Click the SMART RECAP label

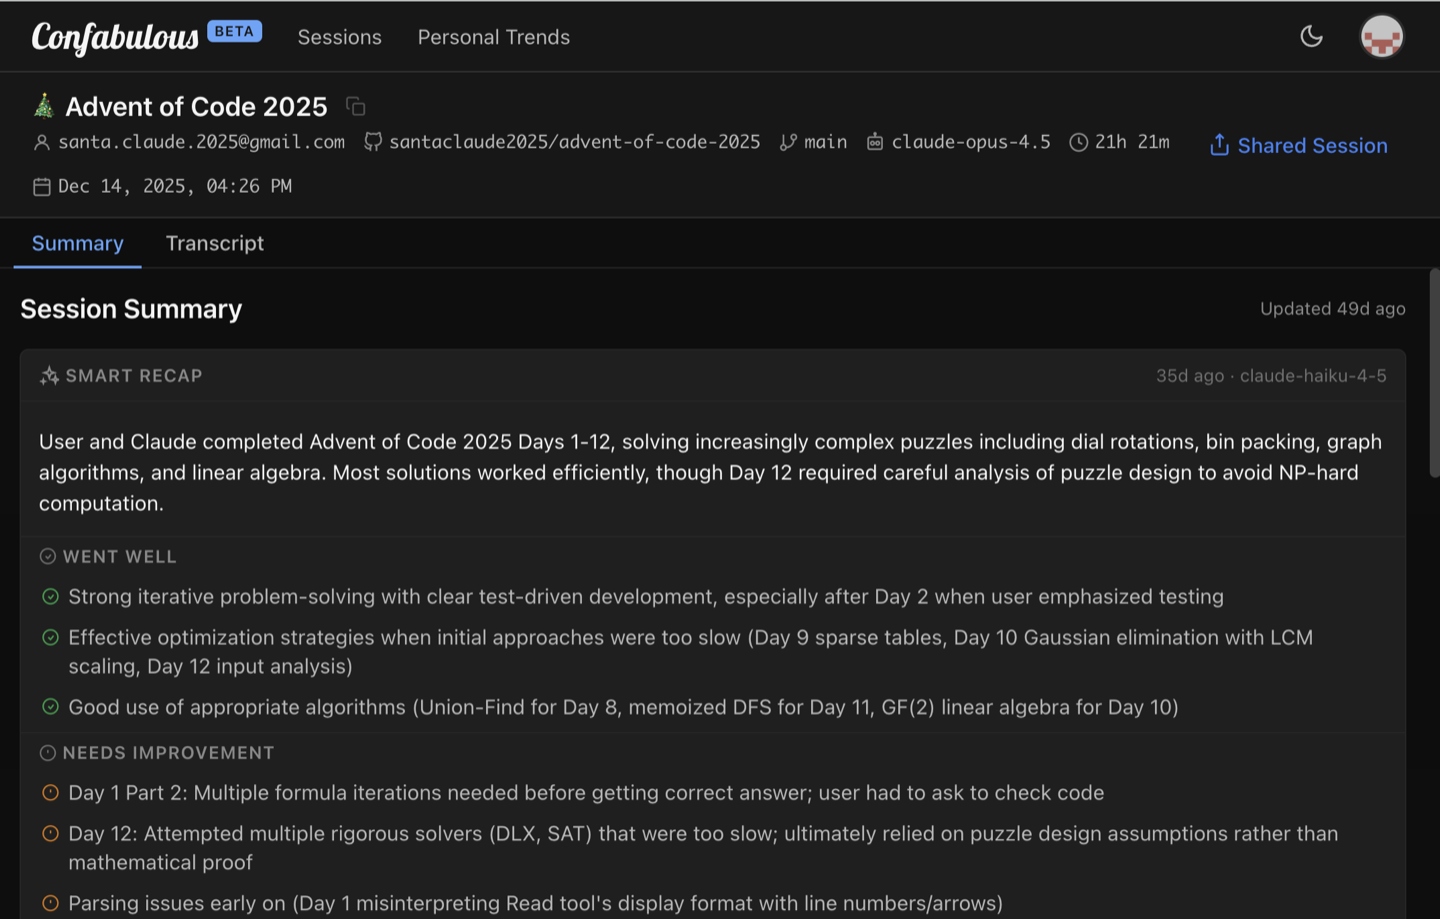[x=134, y=376]
